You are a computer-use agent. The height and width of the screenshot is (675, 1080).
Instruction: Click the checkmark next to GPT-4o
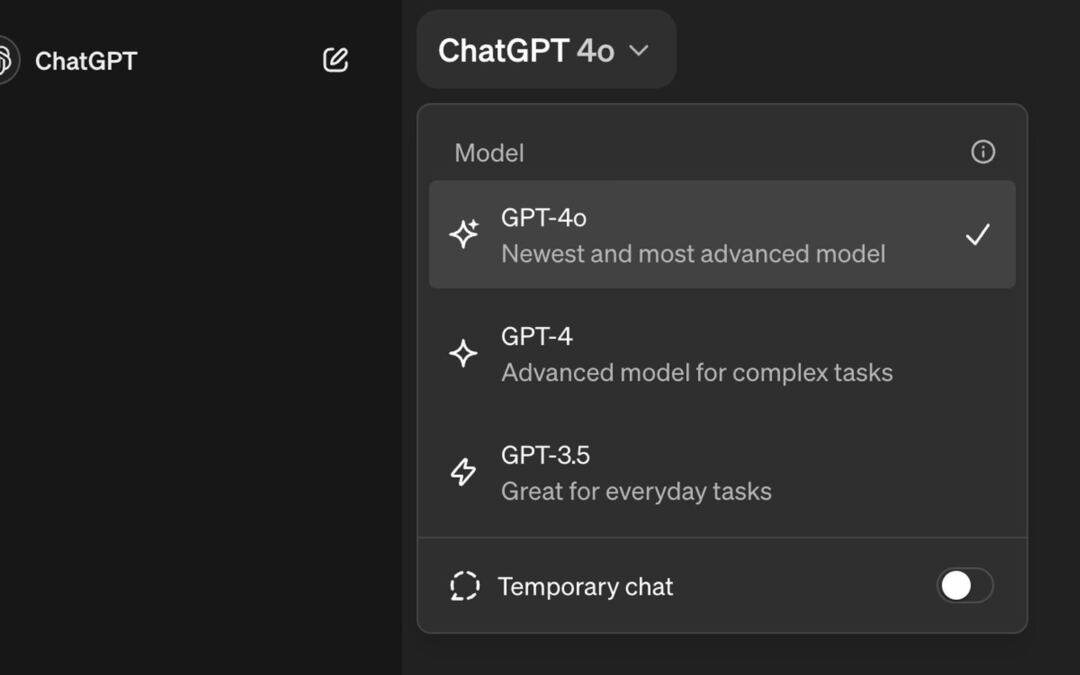pos(977,235)
